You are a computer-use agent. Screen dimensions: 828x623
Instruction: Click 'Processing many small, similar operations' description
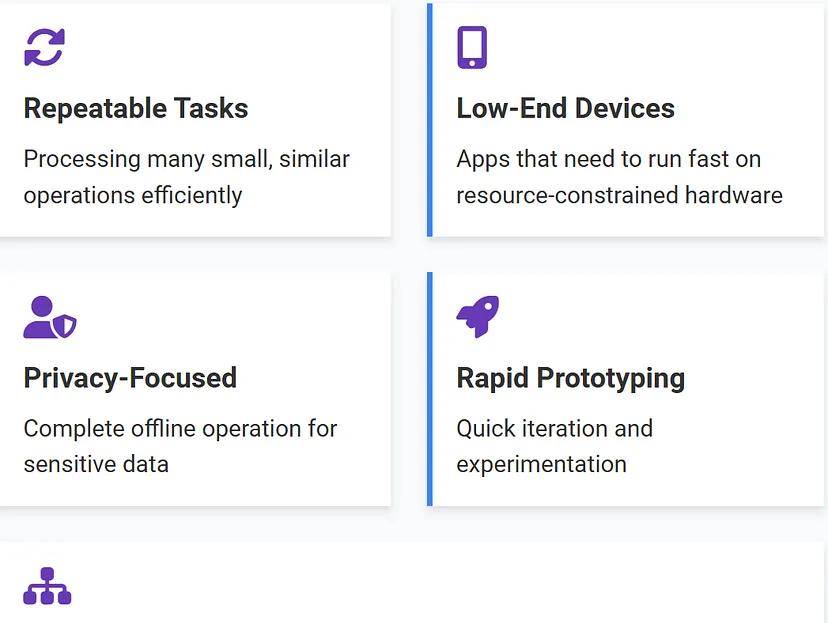click(186, 176)
